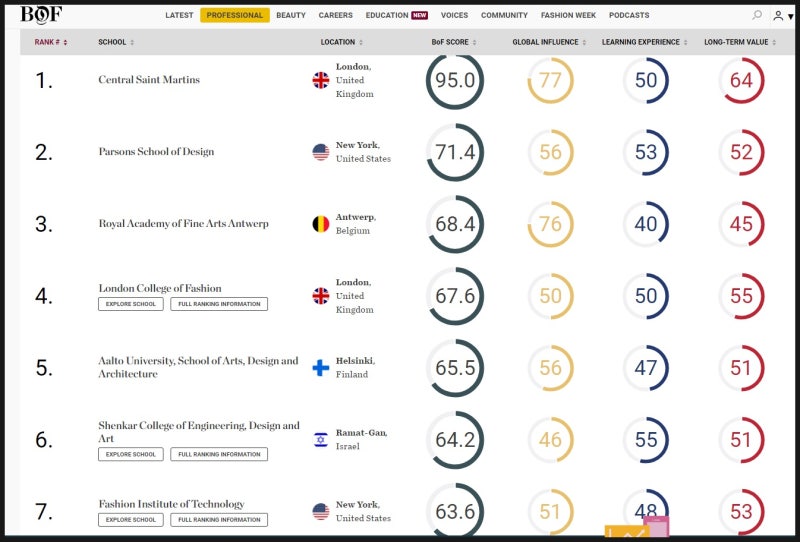Image resolution: width=800 pixels, height=542 pixels.
Task: Open the Voices menu item
Action: [454, 15]
